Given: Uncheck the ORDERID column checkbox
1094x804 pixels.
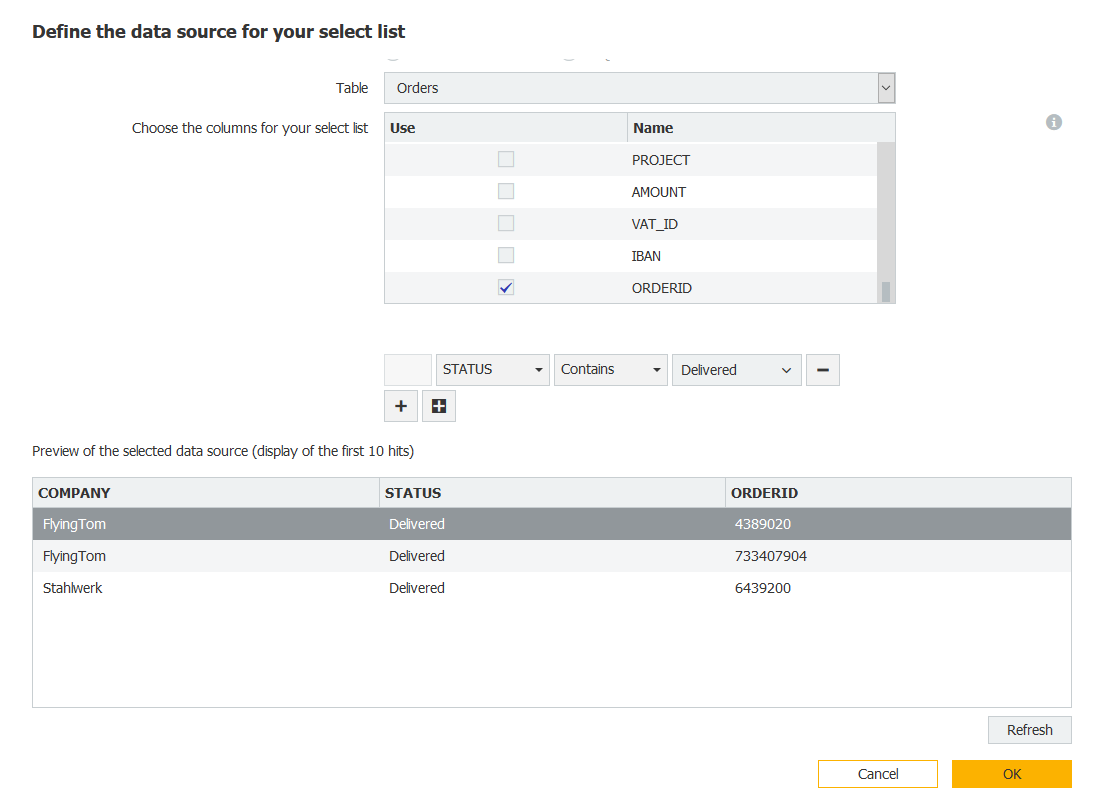Looking at the screenshot, I should (x=506, y=288).
